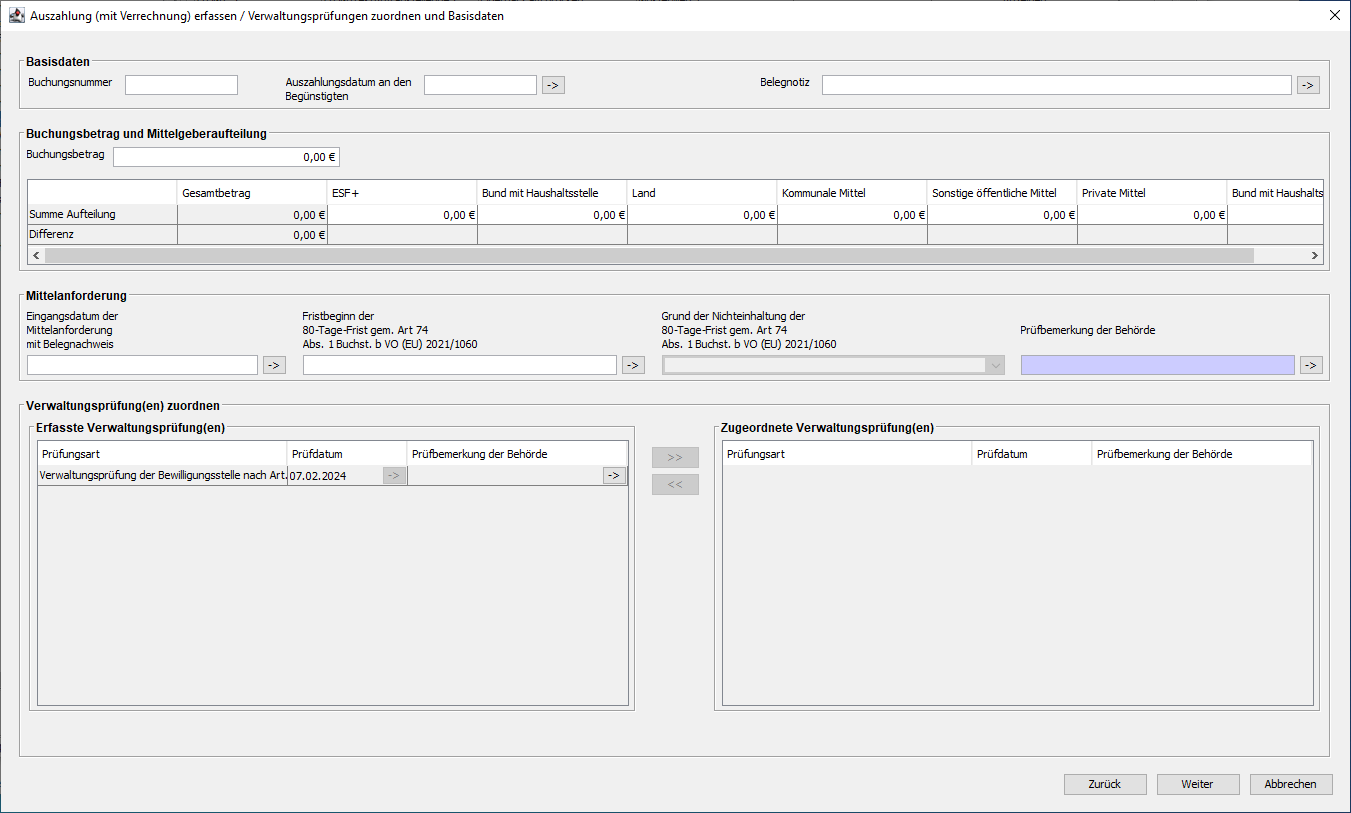
Task: Click arrow button next to Mittelanforderung Prüfbemerkung field
Action: (x=1311, y=365)
